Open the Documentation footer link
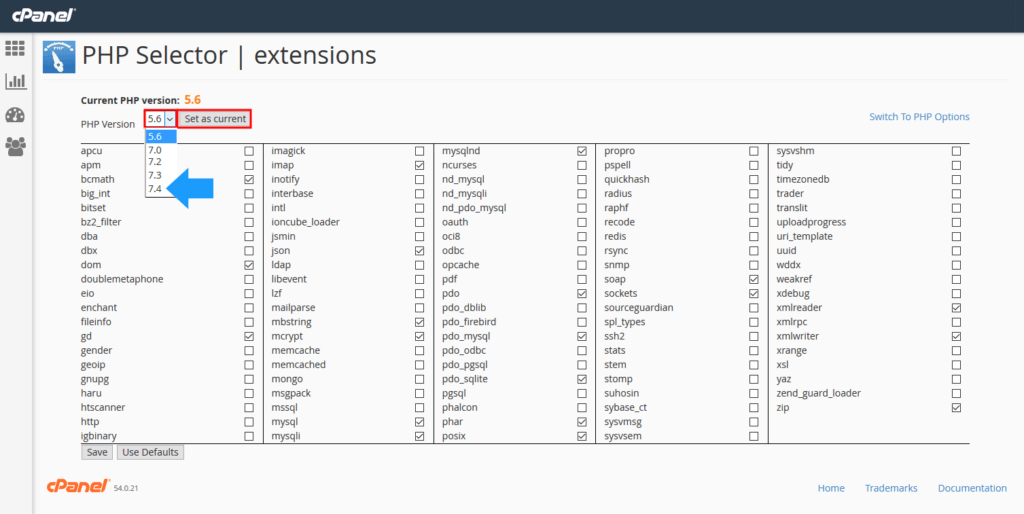The height and width of the screenshot is (514, 1024). 972,488
